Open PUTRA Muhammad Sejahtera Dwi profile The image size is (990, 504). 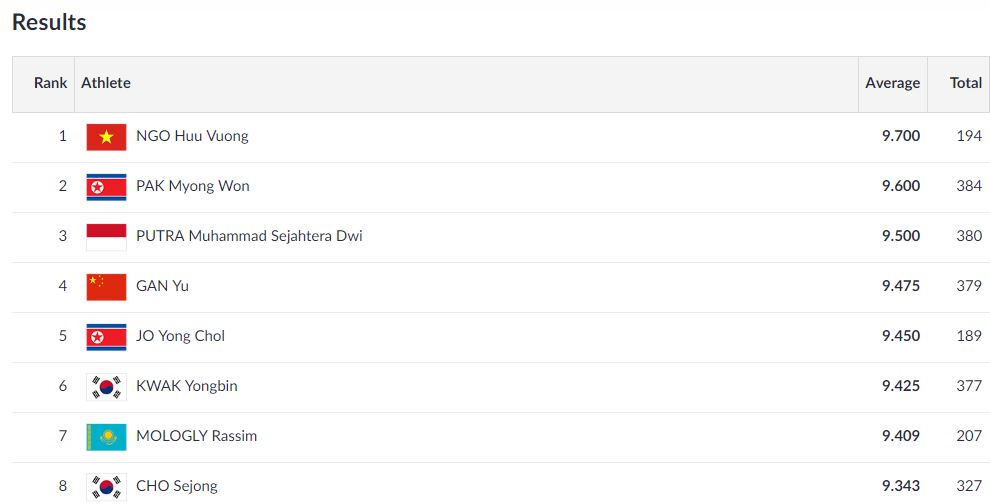(x=249, y=236)
